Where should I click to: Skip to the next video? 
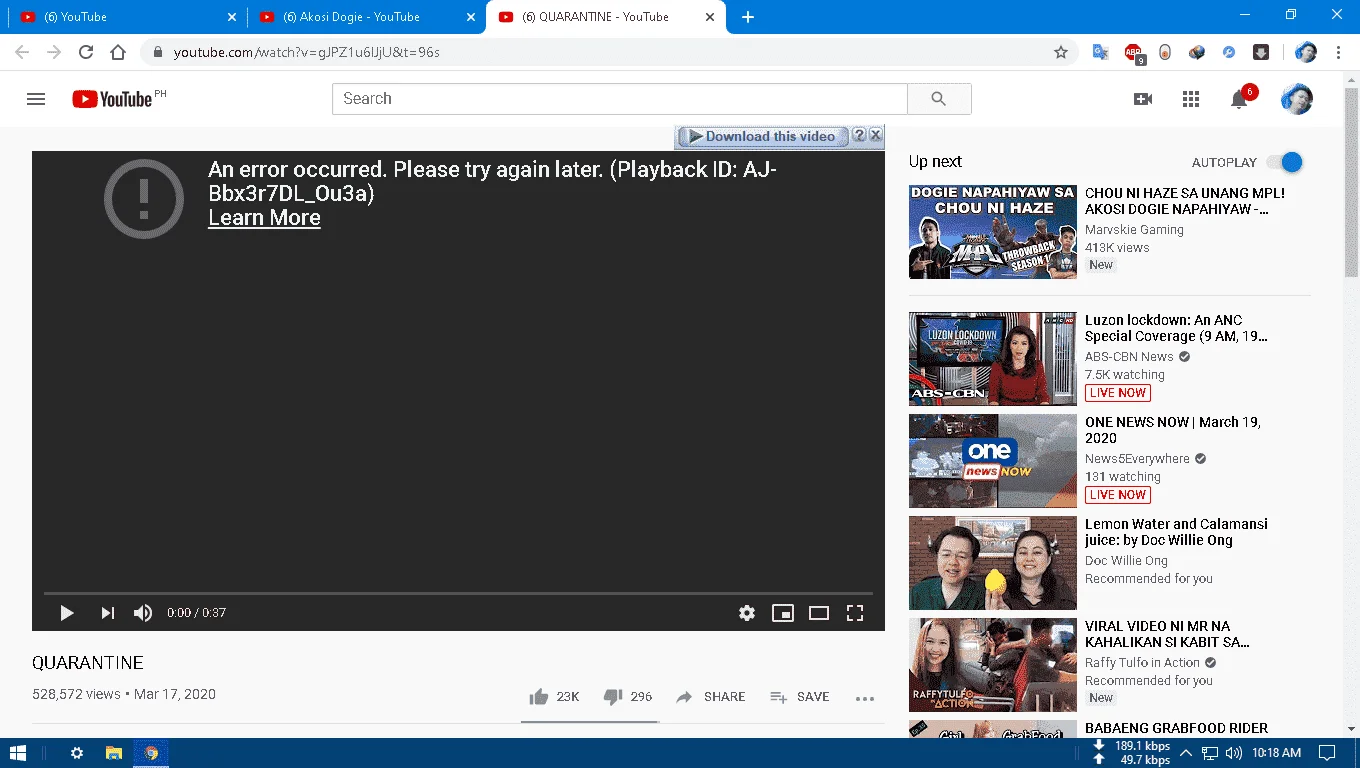click(x=107, y=613)
